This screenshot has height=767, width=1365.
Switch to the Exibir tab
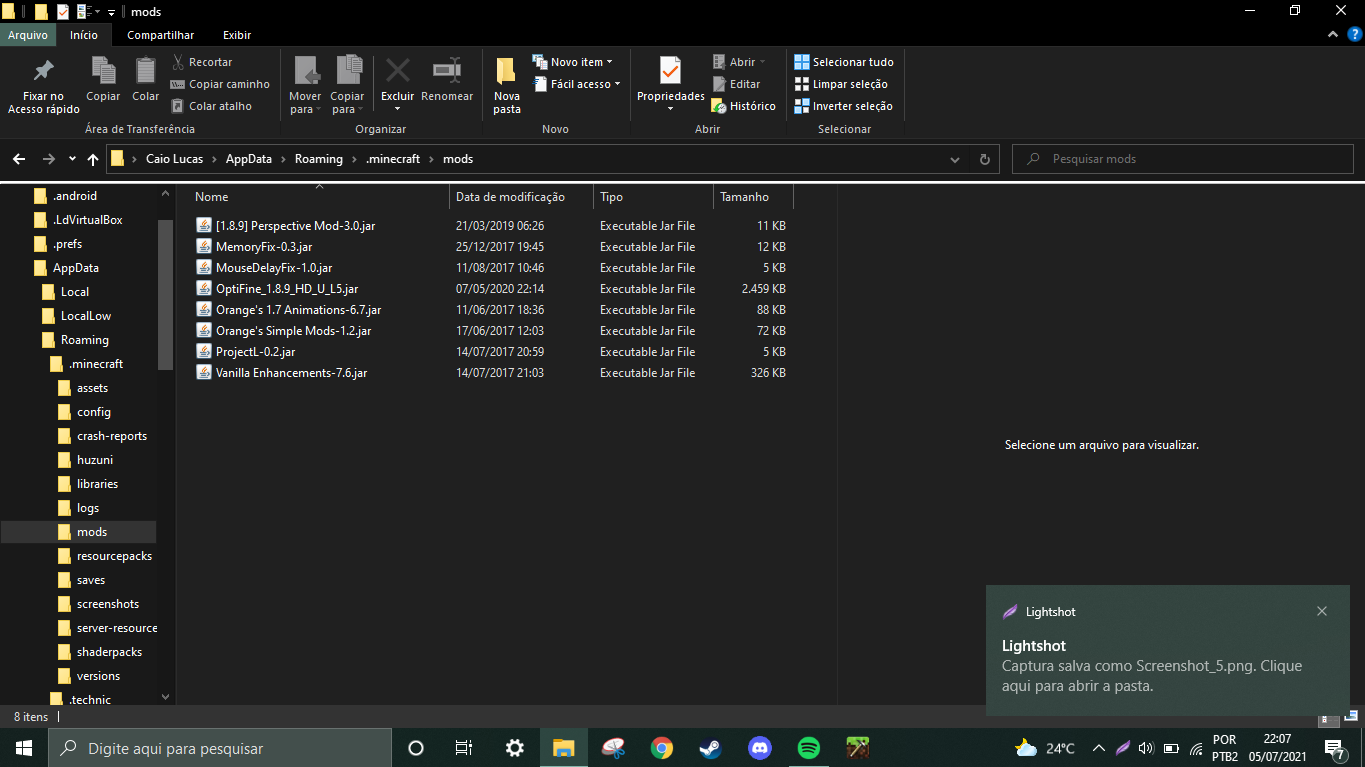[x=237, y=35]
